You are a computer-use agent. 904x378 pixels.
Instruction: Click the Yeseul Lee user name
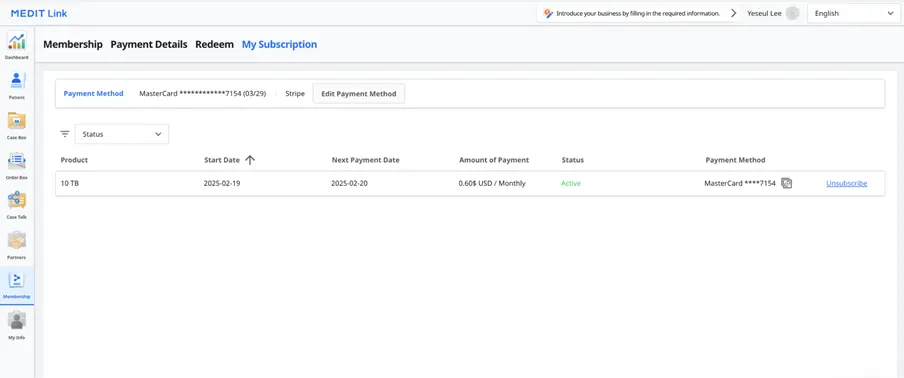coord(764,13)
